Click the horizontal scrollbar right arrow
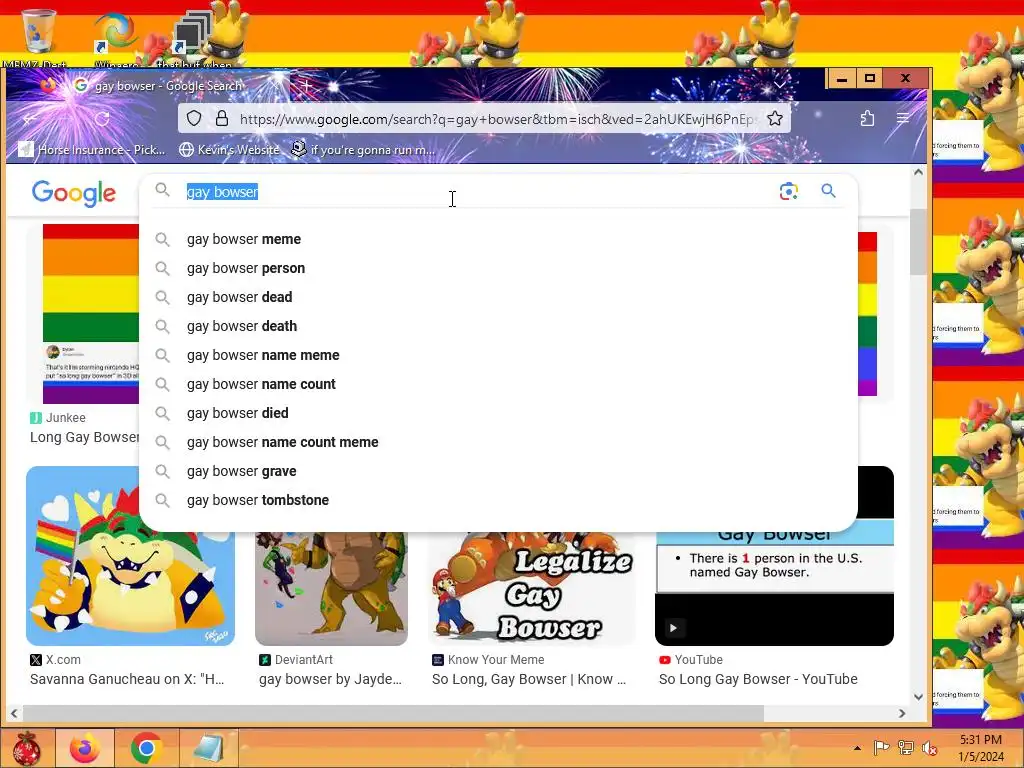Viewport: 1024px width, 768px height. [902, 713]
